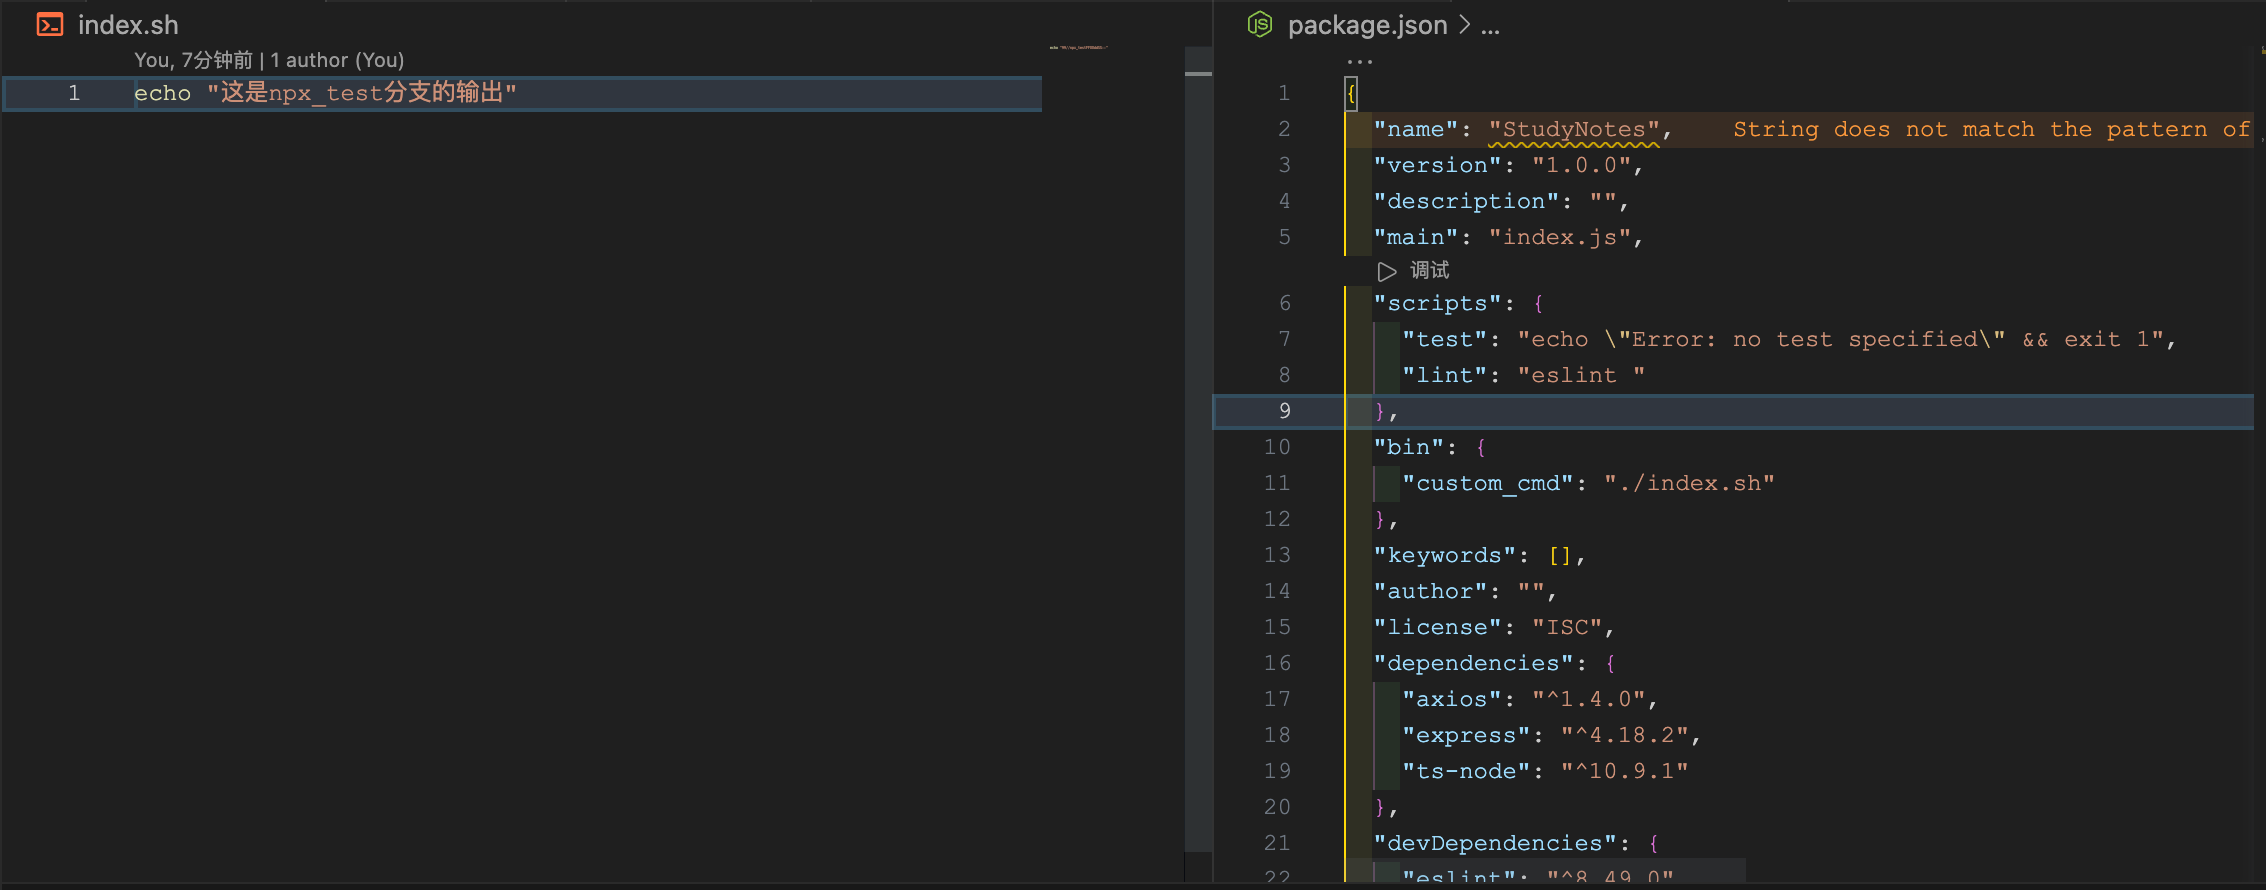This screenshot has height=890, width=2266.
Task: Click the "bin" key on line 10
Action: point(1408,447)
